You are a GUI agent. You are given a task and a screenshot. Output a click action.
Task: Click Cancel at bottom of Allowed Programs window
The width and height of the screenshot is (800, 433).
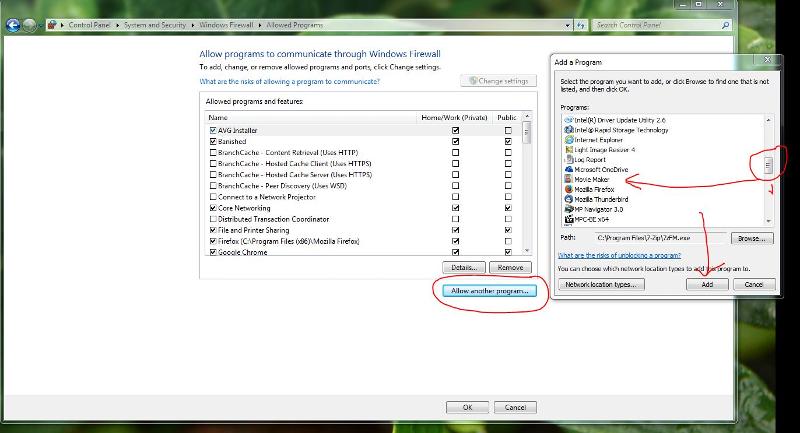(x=515, y=407)
